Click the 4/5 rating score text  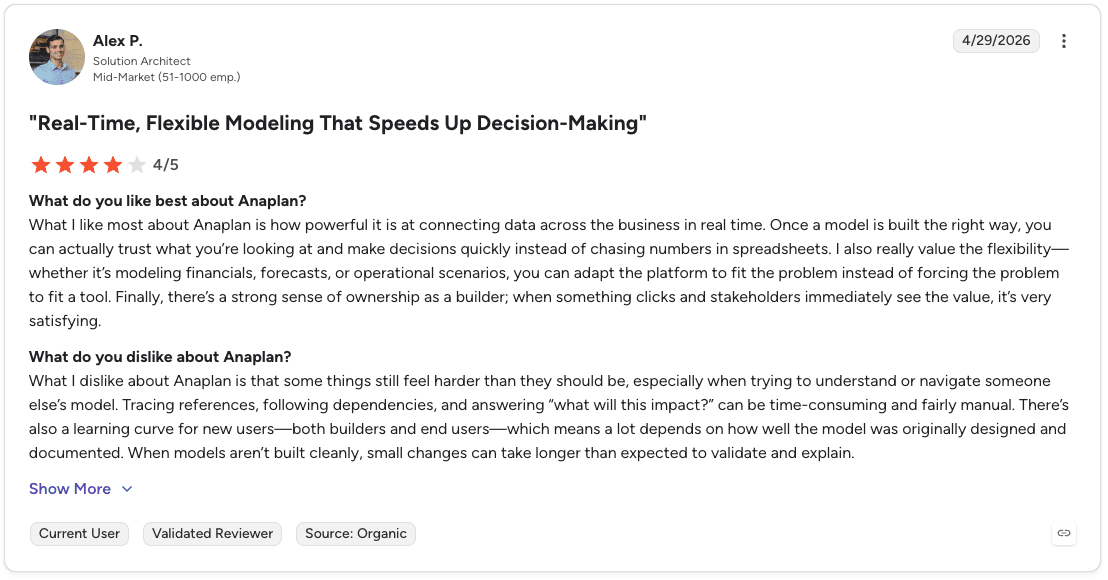coord(165,165)
